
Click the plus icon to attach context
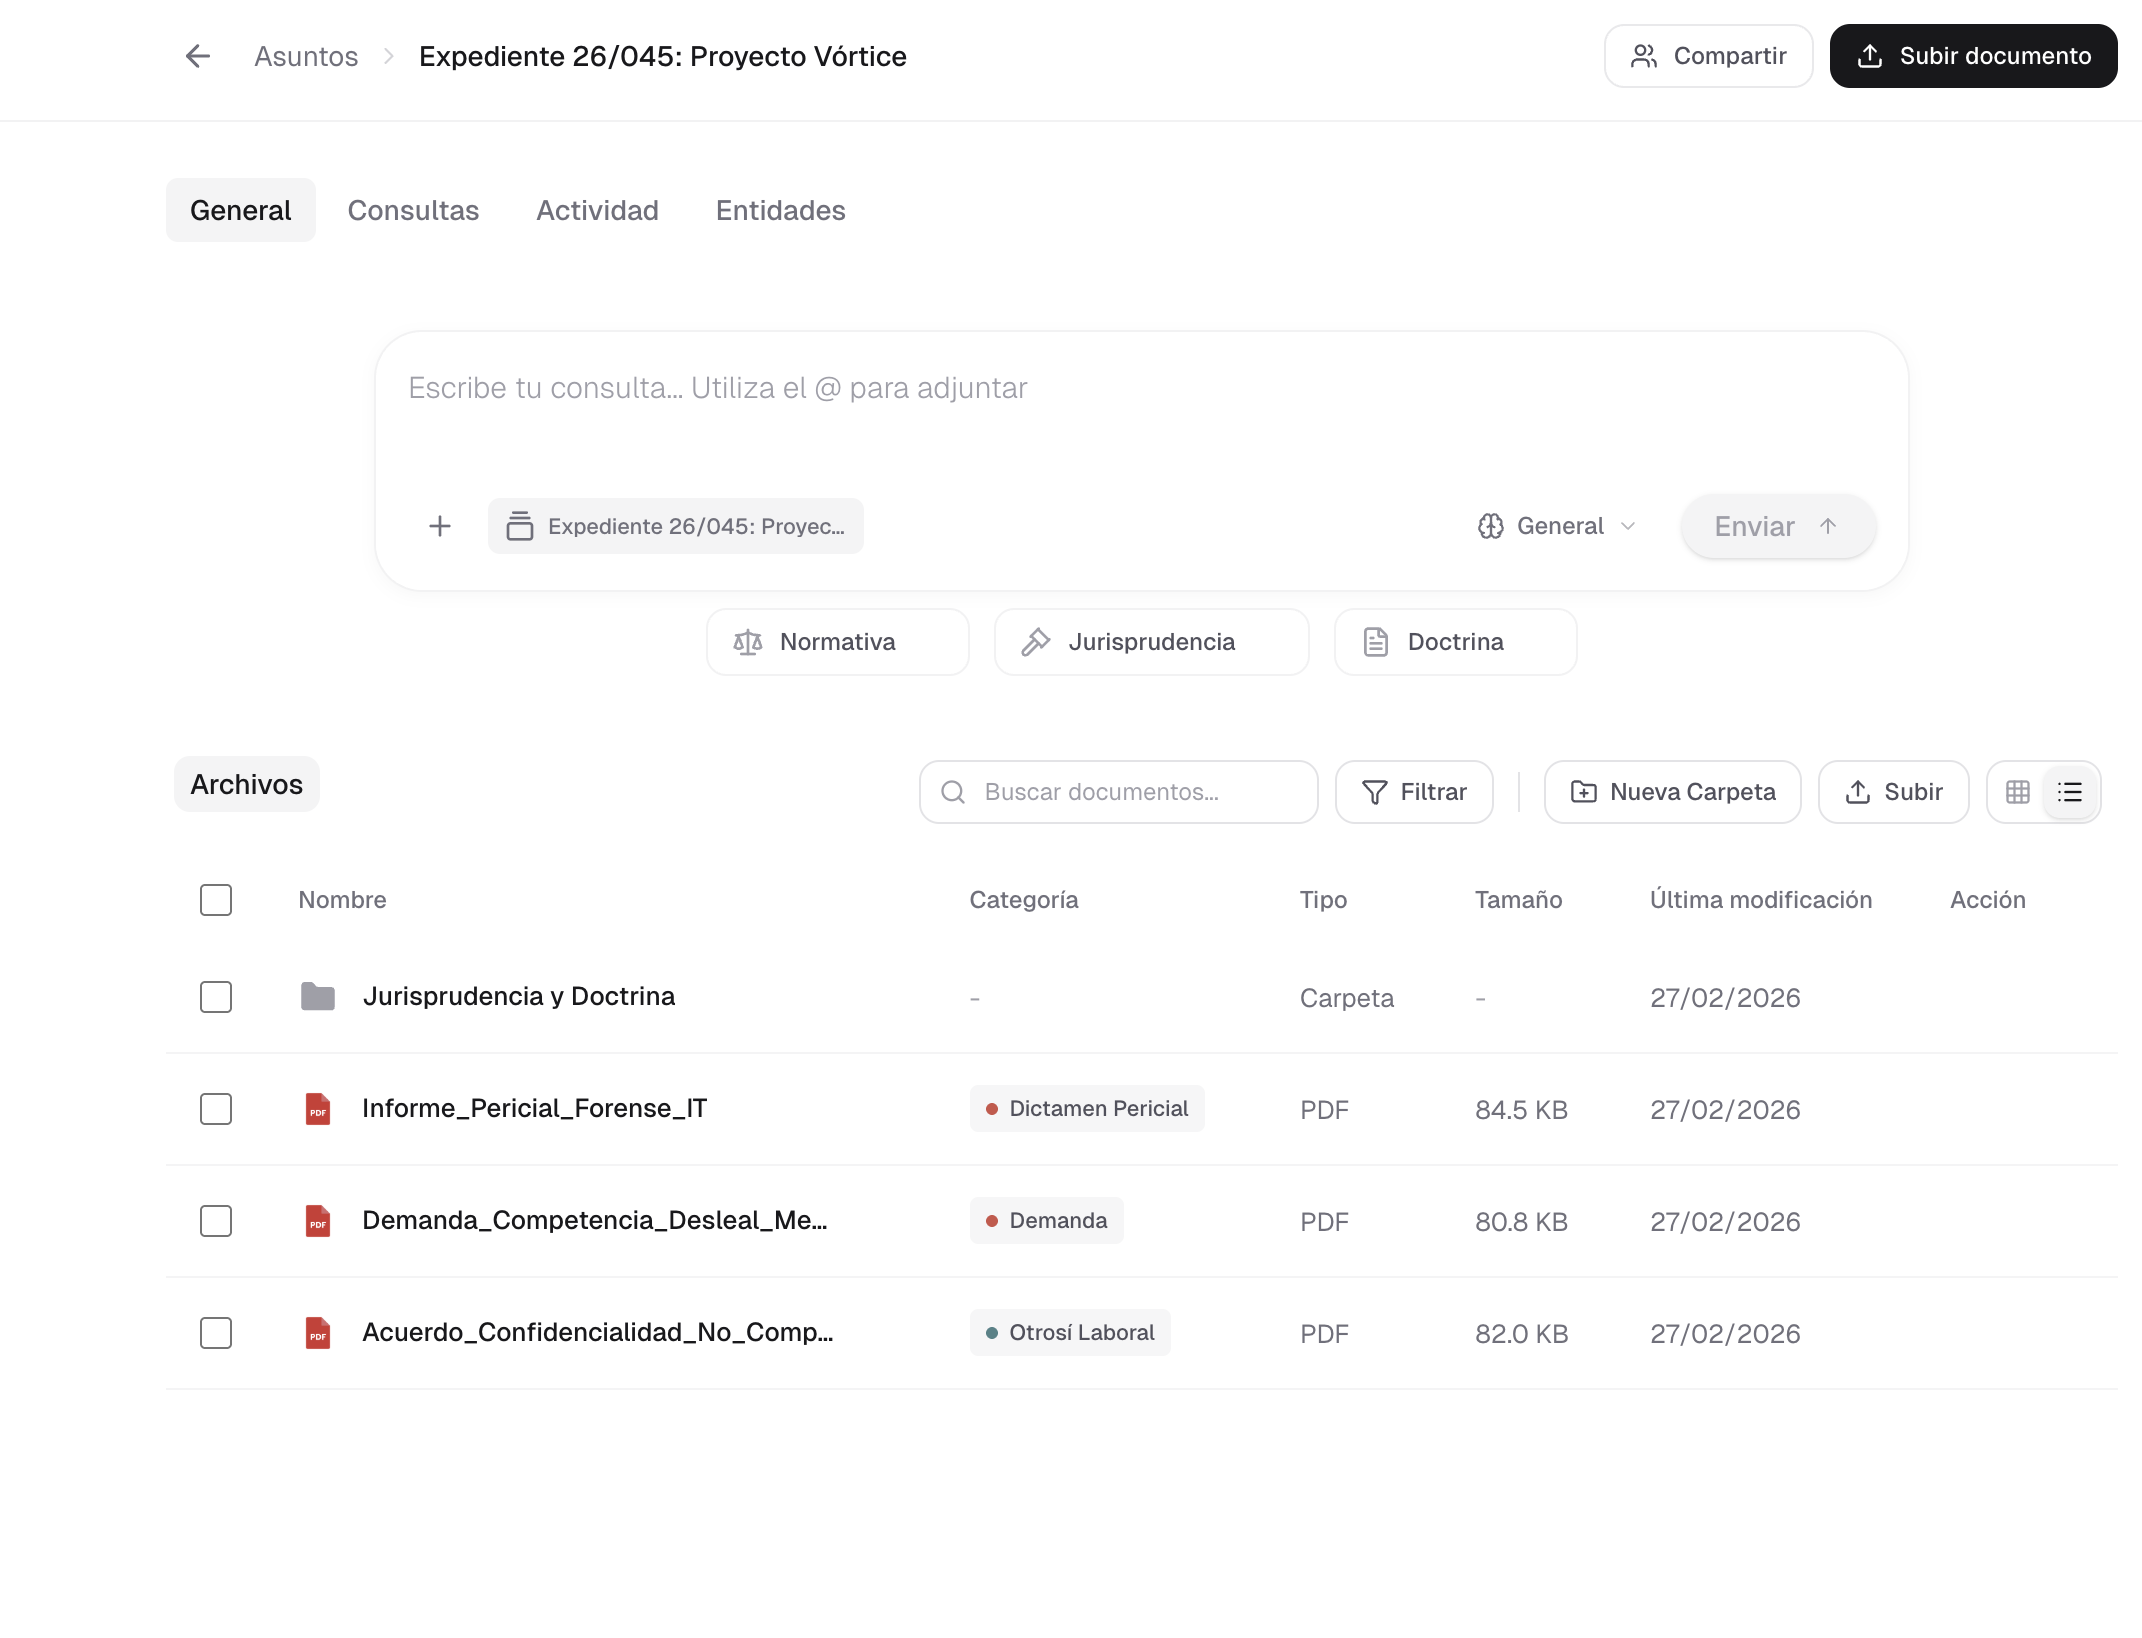[x=439, y=525]
